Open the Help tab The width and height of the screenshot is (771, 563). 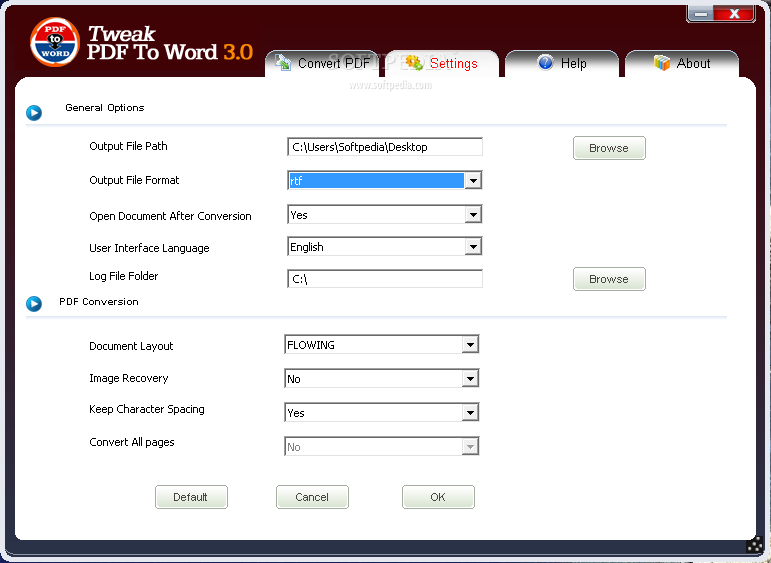(x=562, y=63)
